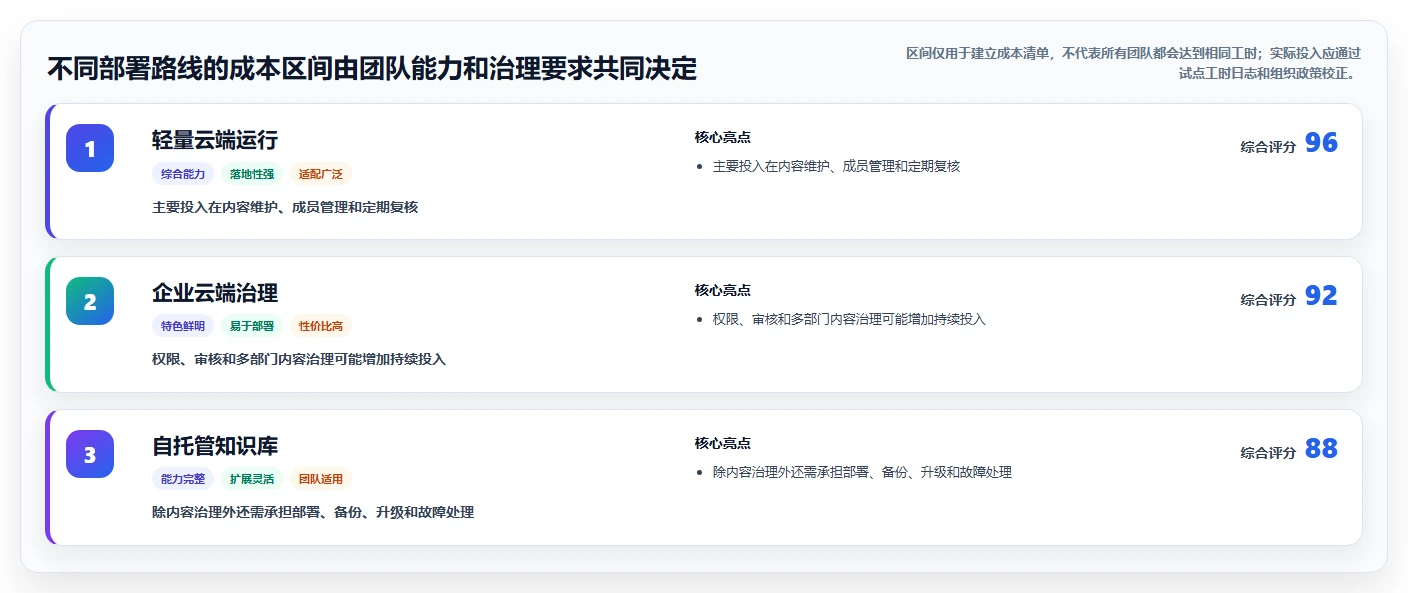Image resolution: width=1408 pixels, height=593 pixels.
Task: Click 核心亮点 heading in 企业云端治理 card
Action: coord(723,290)
